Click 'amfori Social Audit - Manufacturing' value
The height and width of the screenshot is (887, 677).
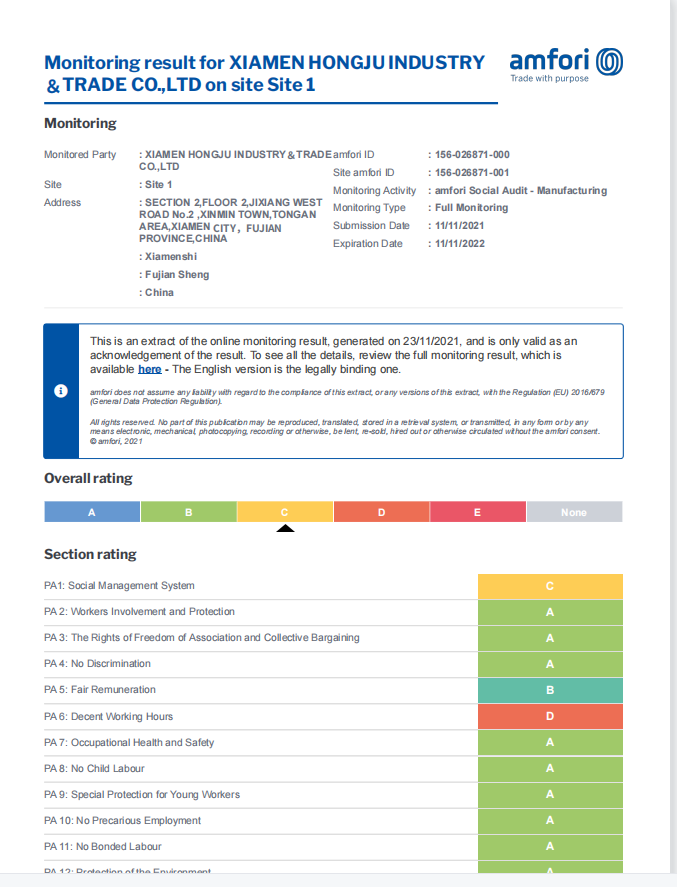coord(521,191)
